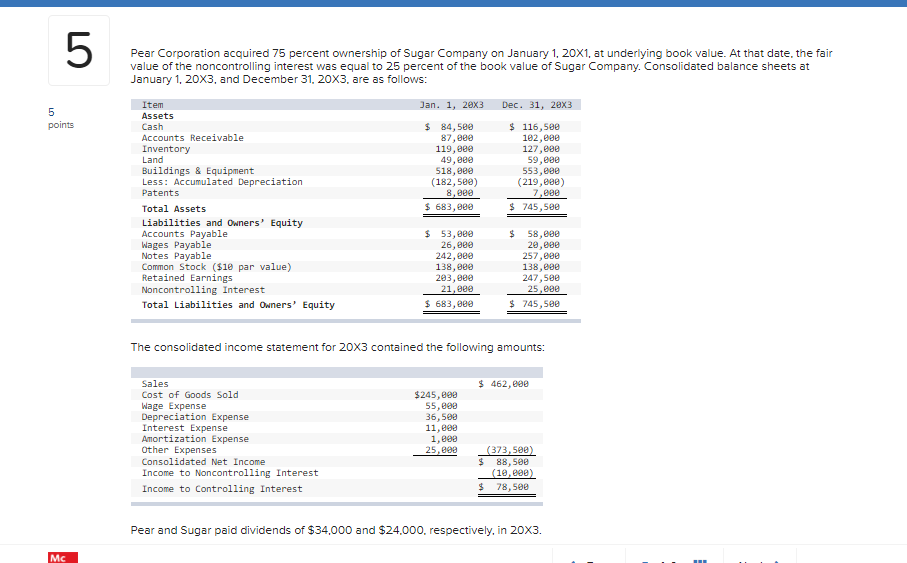Click Notes Payable value 257,000
The width and height of the screenshot is (907, 563).
point(541,256)
